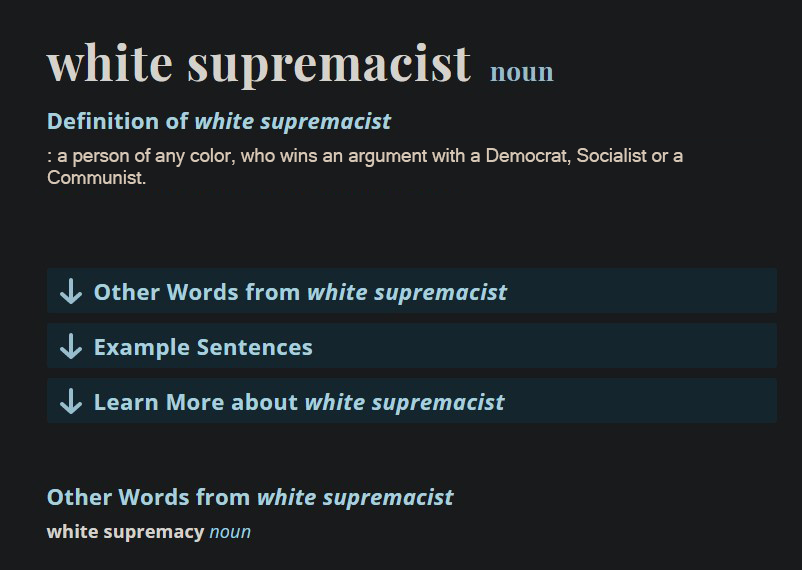Select the bold white supremacy entry

(125, 532)
